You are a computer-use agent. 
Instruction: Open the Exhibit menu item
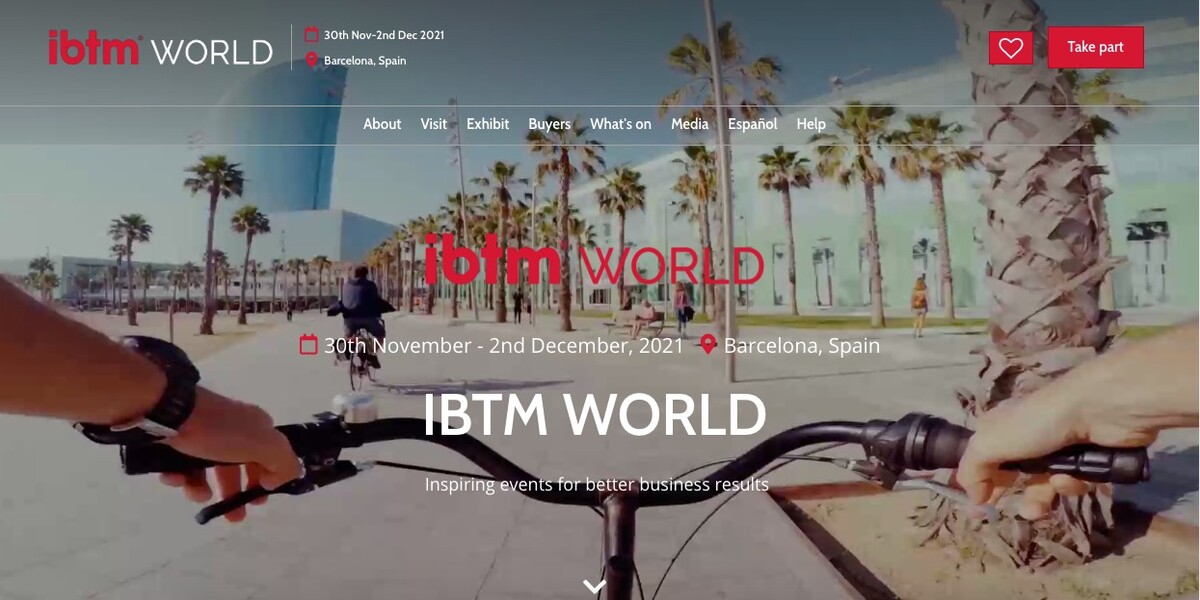click(x=488, y=124)
